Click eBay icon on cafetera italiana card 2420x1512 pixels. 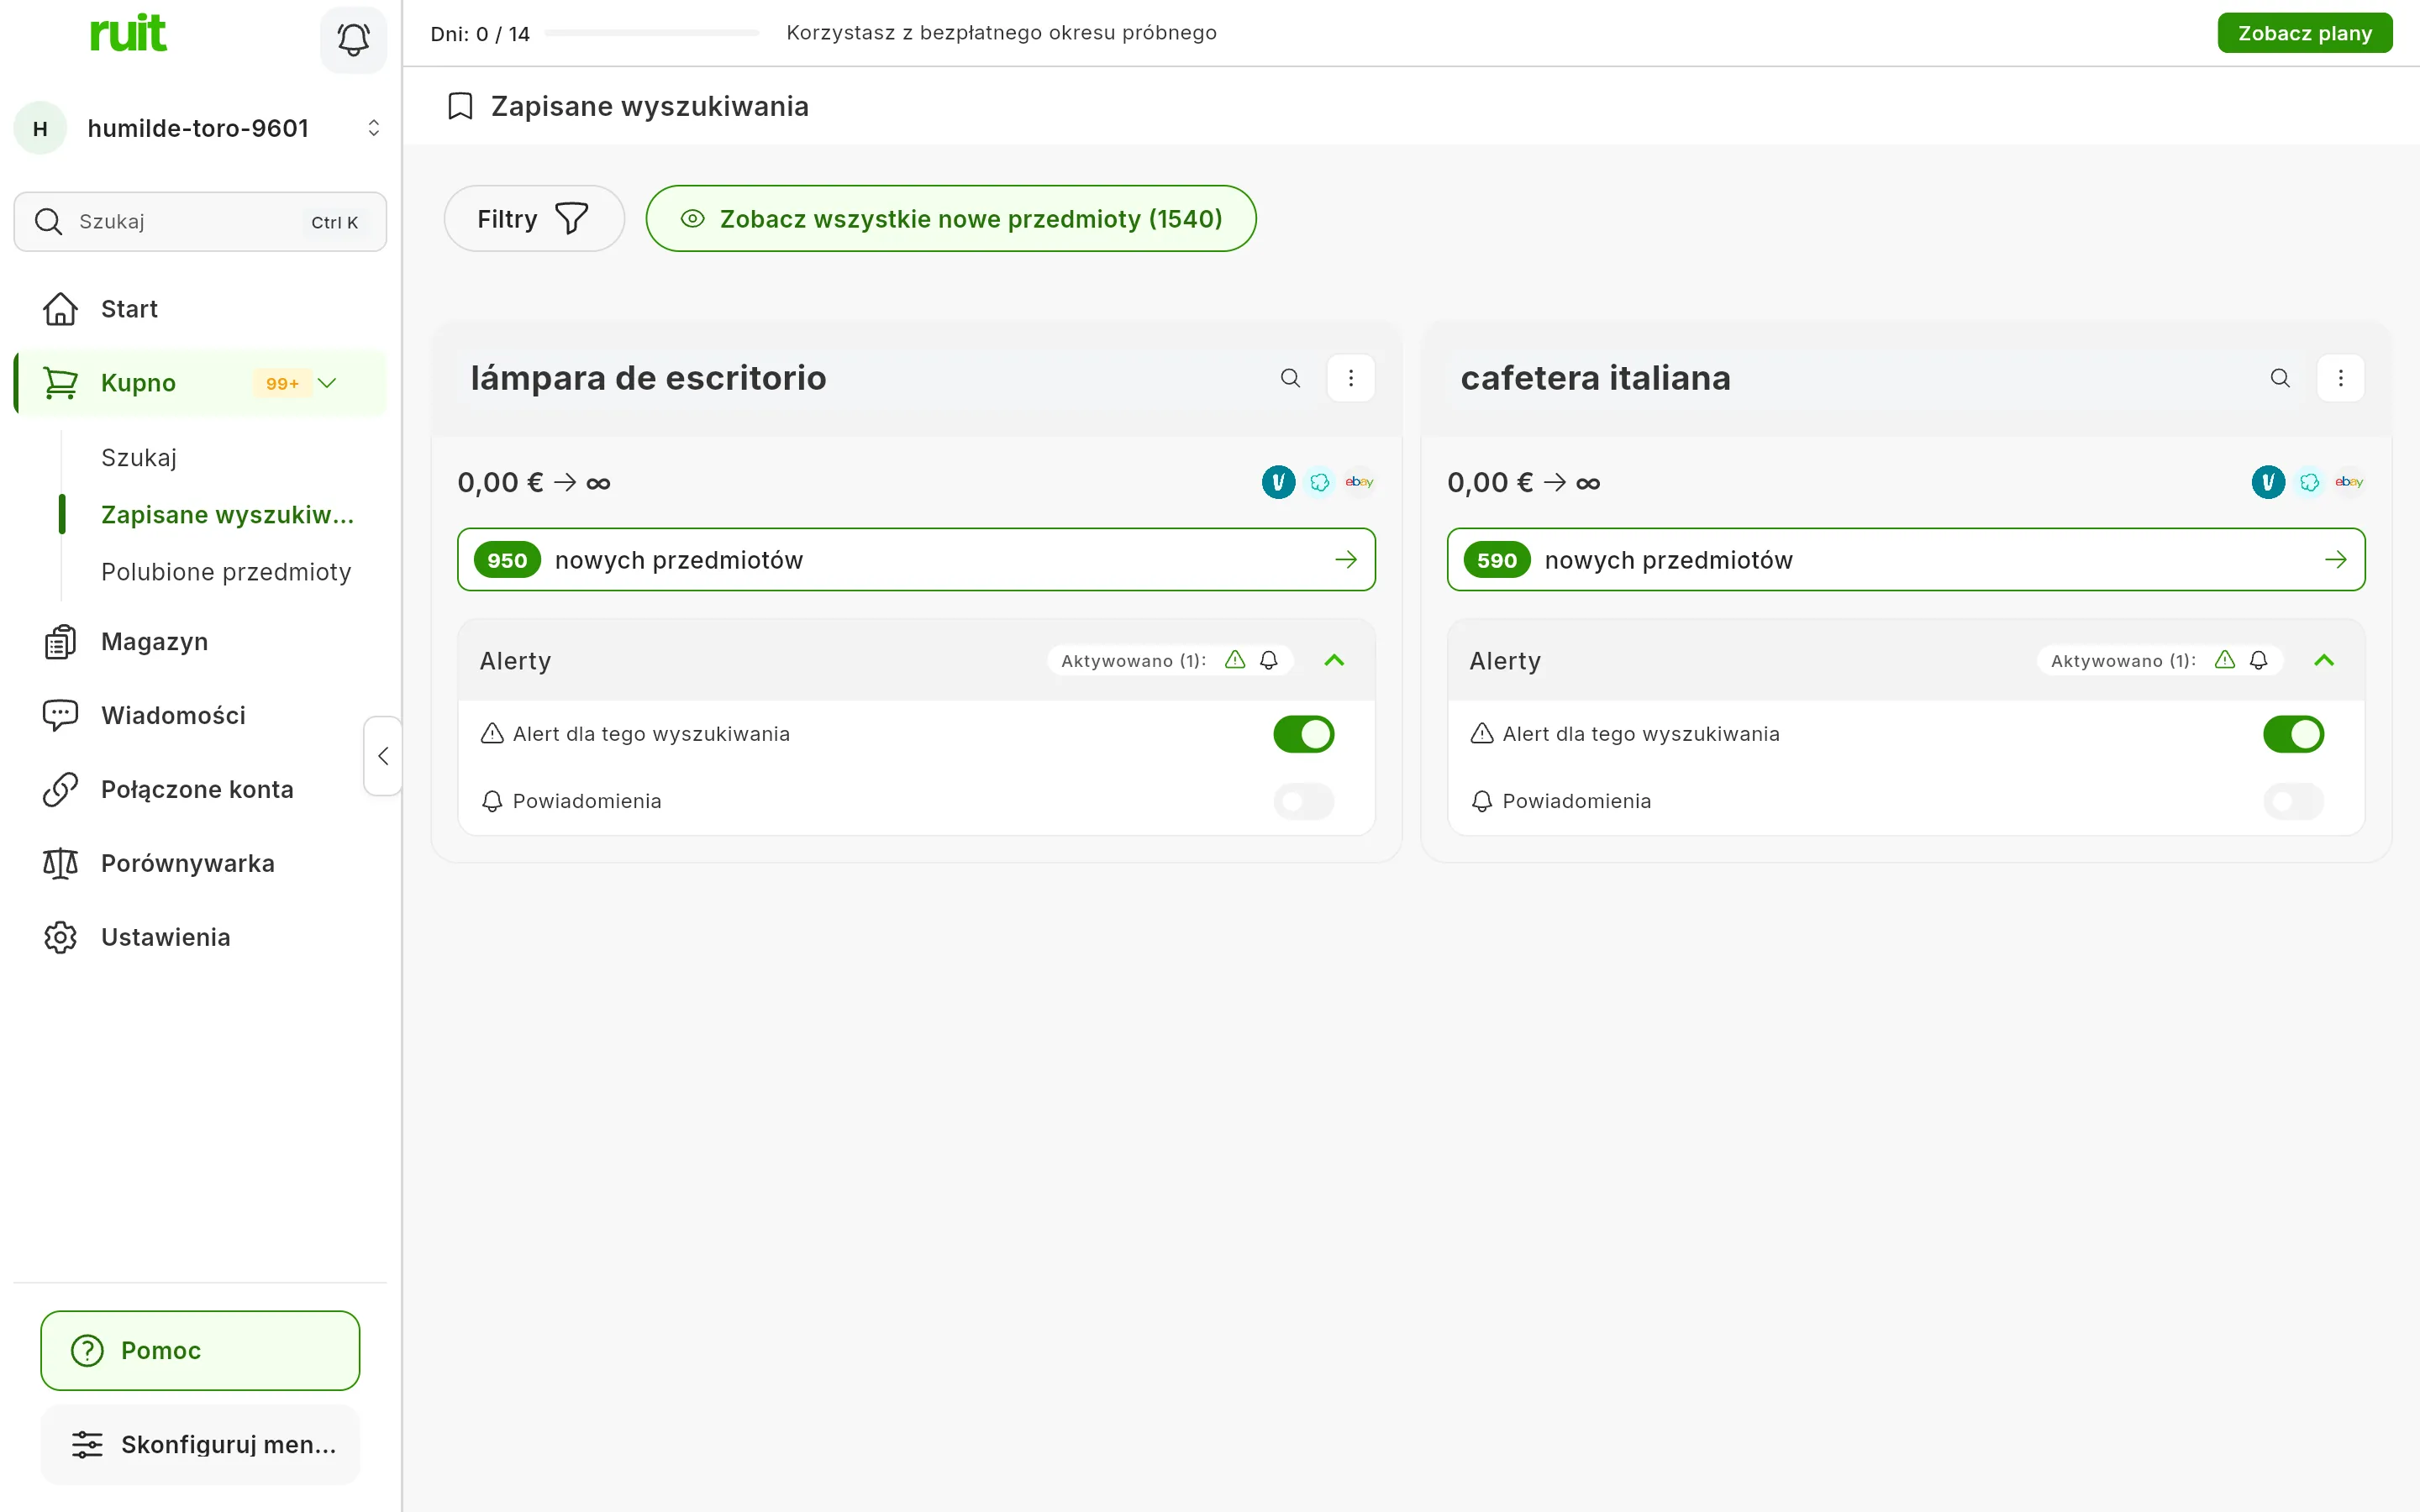(2349, 482)
